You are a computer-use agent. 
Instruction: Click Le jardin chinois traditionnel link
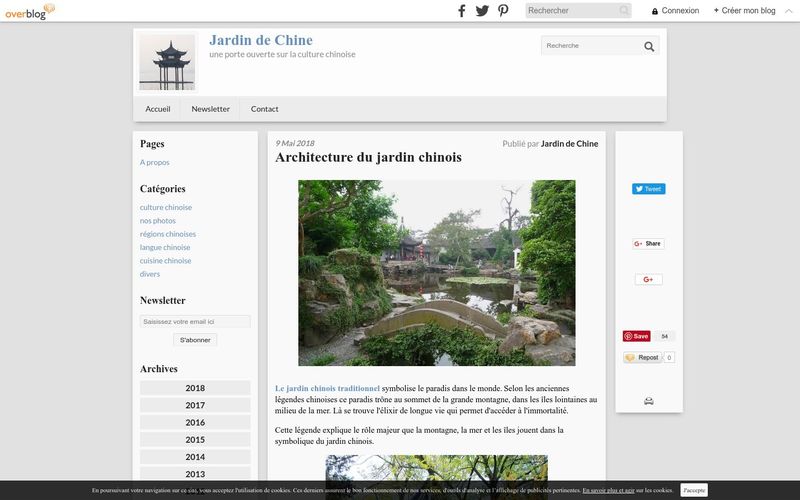pyautogui.click(x=328, y=388)
